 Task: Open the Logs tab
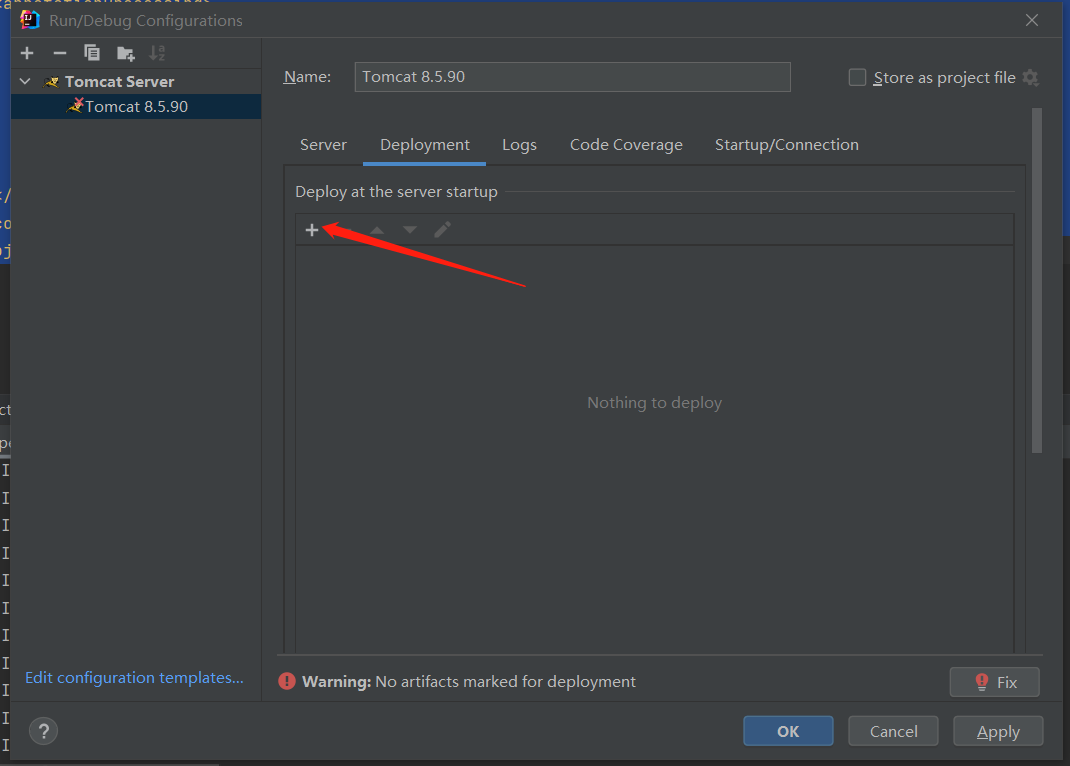click(519, 145)
